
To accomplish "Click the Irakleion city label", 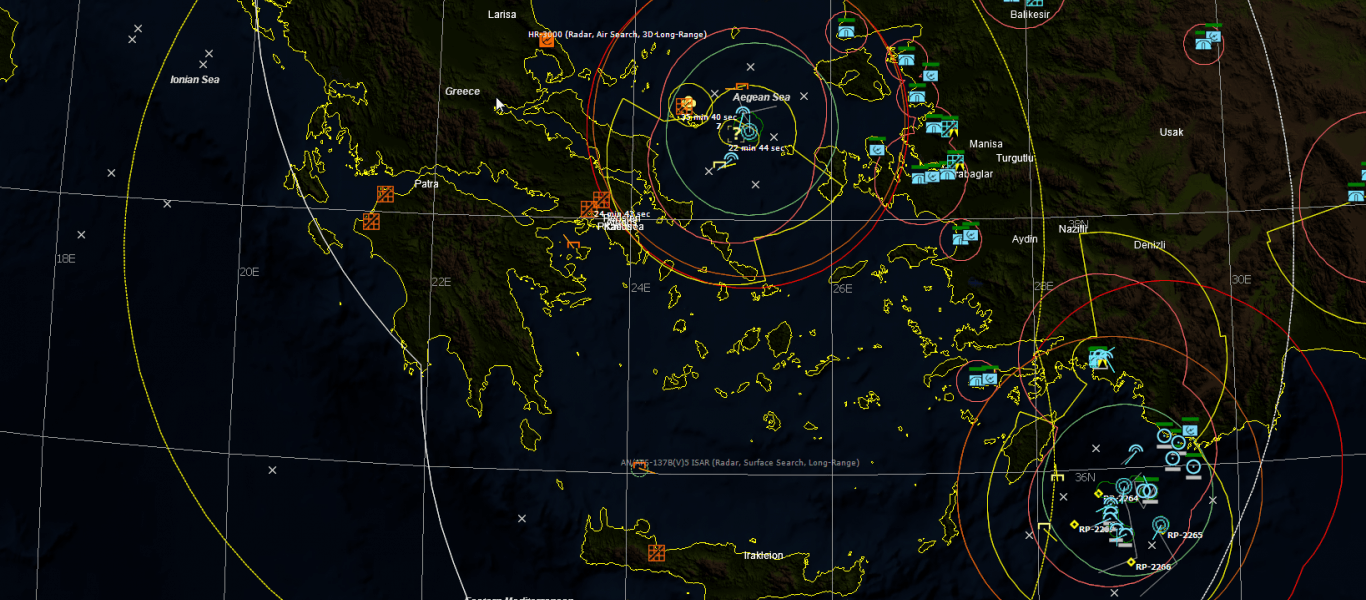I will click(763, 555).
